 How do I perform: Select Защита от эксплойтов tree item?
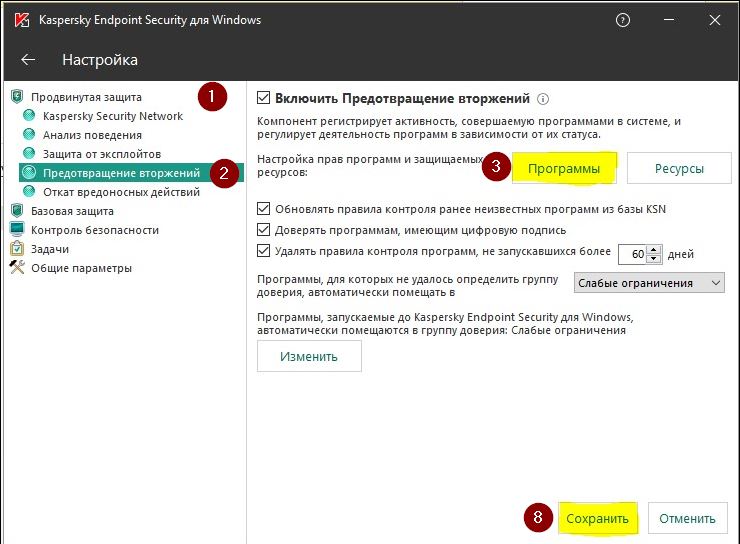click(x=102, y=154)
